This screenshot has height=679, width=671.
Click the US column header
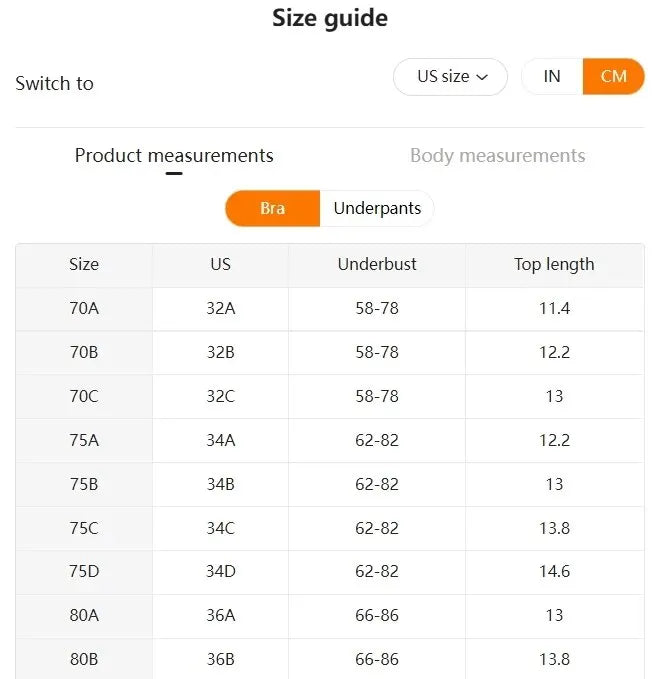(220, 265)
